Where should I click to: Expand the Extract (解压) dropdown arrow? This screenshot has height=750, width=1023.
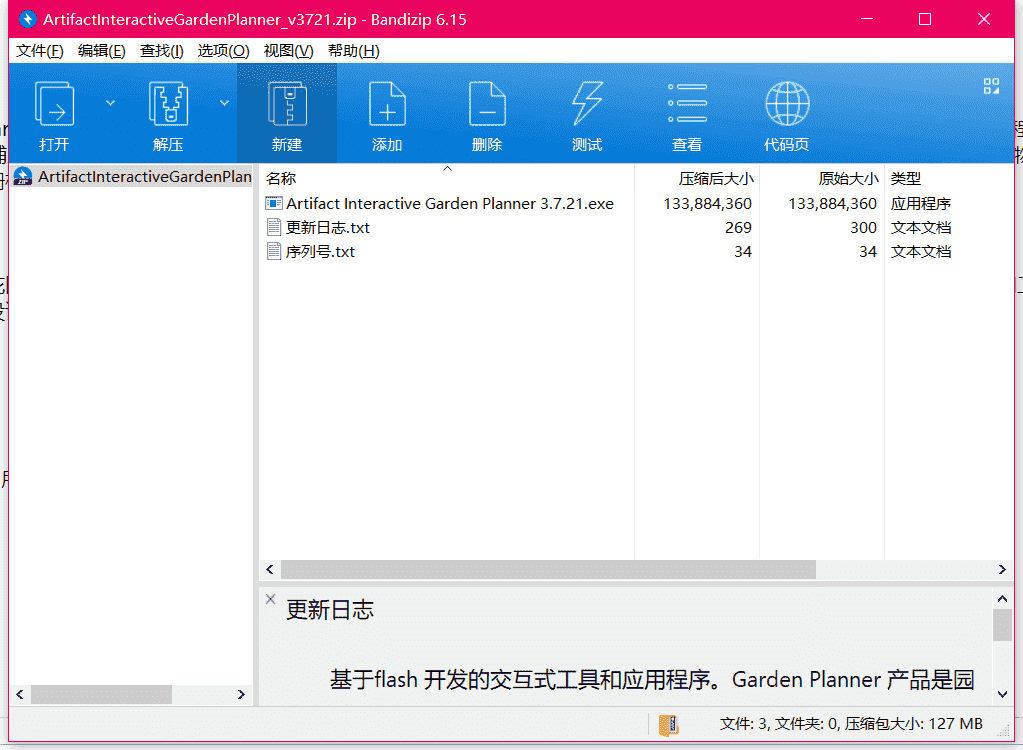coord(224,102)
